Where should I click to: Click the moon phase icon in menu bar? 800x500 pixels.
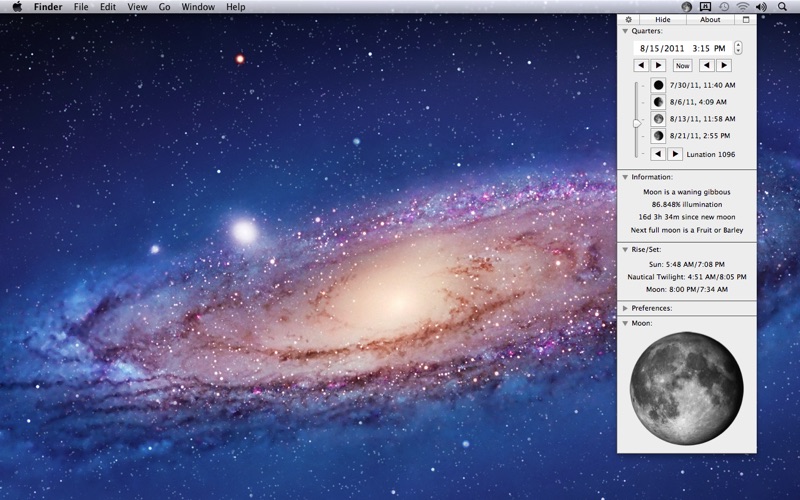click(687, 7)
